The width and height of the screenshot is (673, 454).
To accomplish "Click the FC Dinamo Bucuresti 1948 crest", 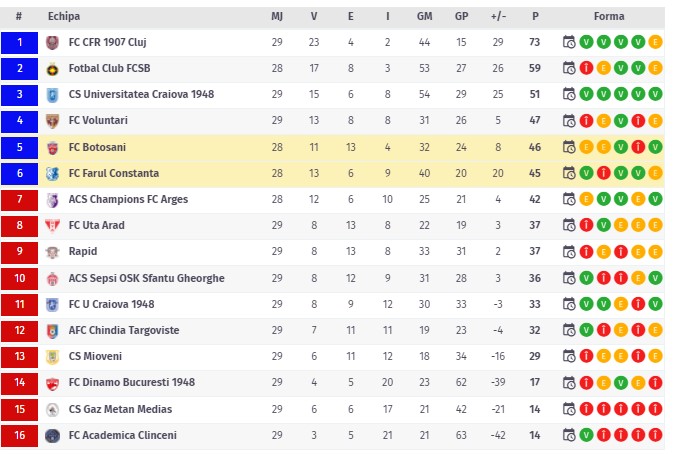I will [52, 382].
